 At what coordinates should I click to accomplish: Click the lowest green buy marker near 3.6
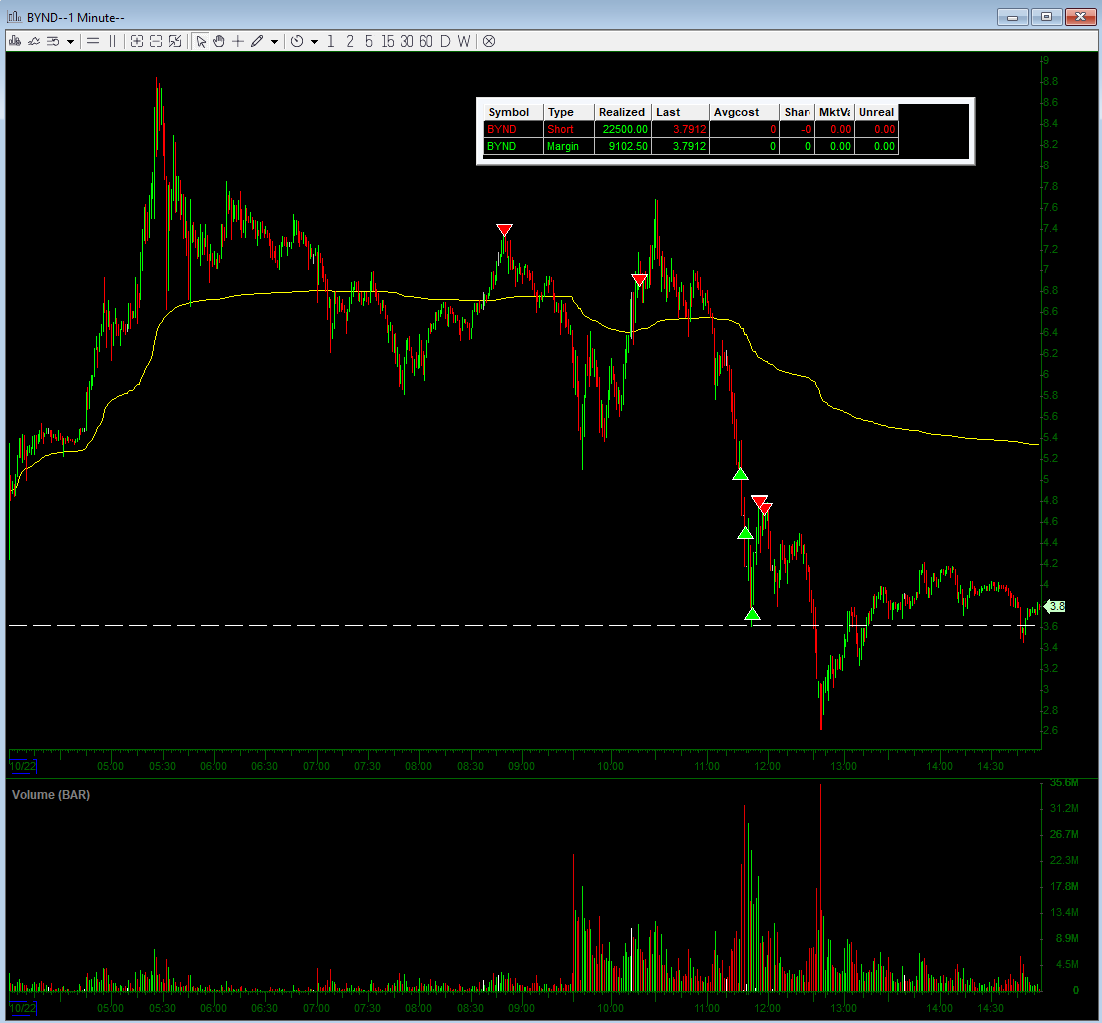point(752,614)
